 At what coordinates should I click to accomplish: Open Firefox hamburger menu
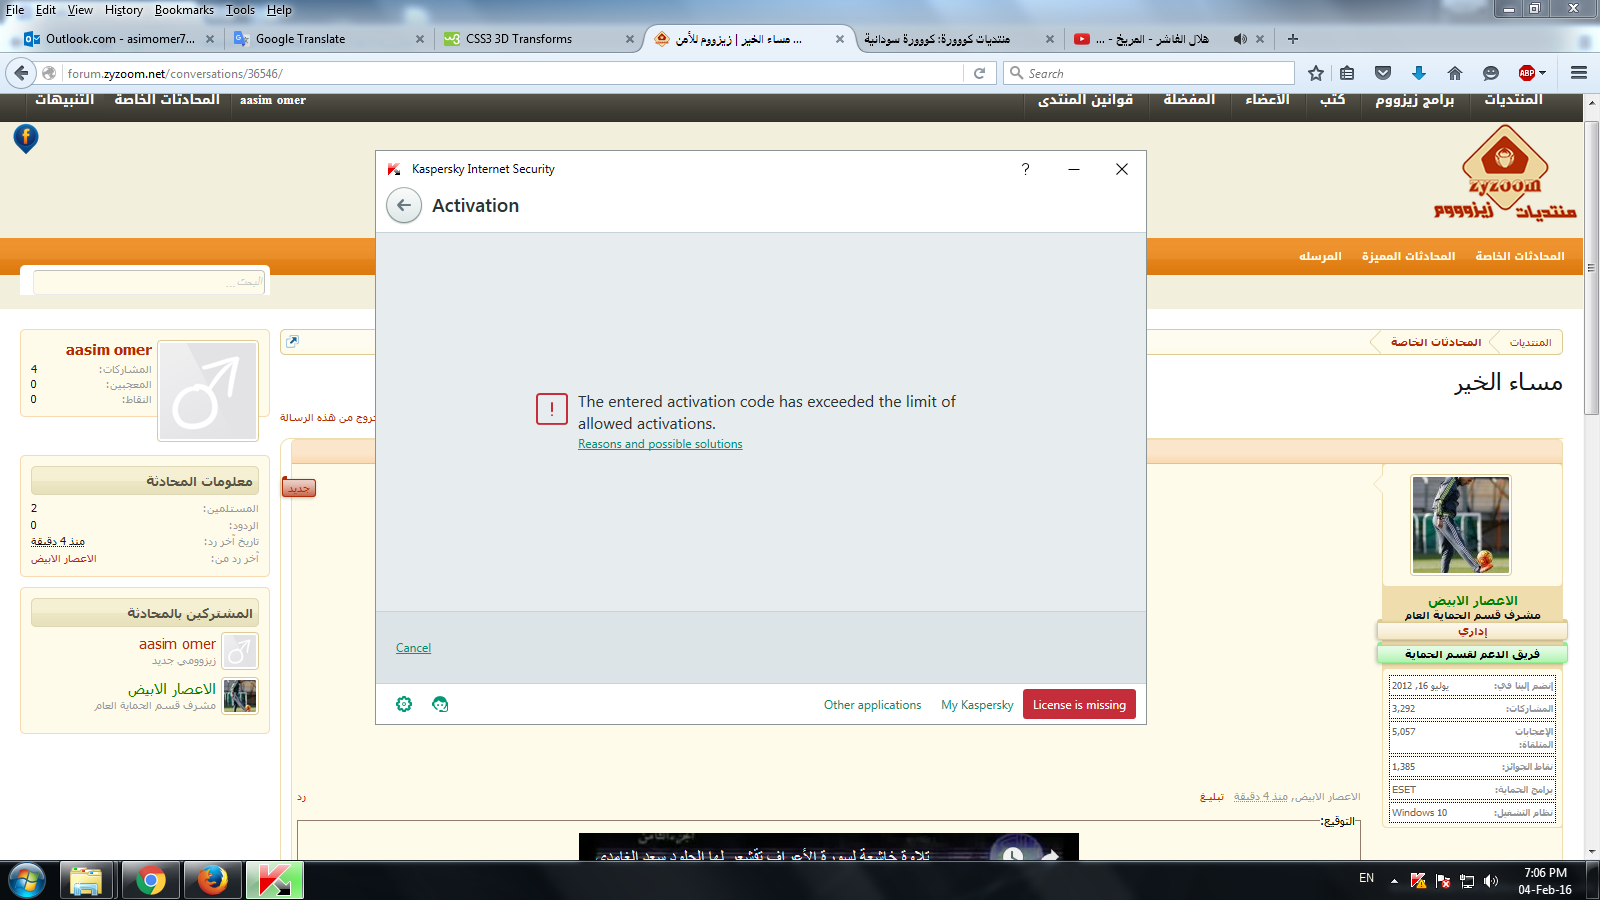coord(1579,73)
